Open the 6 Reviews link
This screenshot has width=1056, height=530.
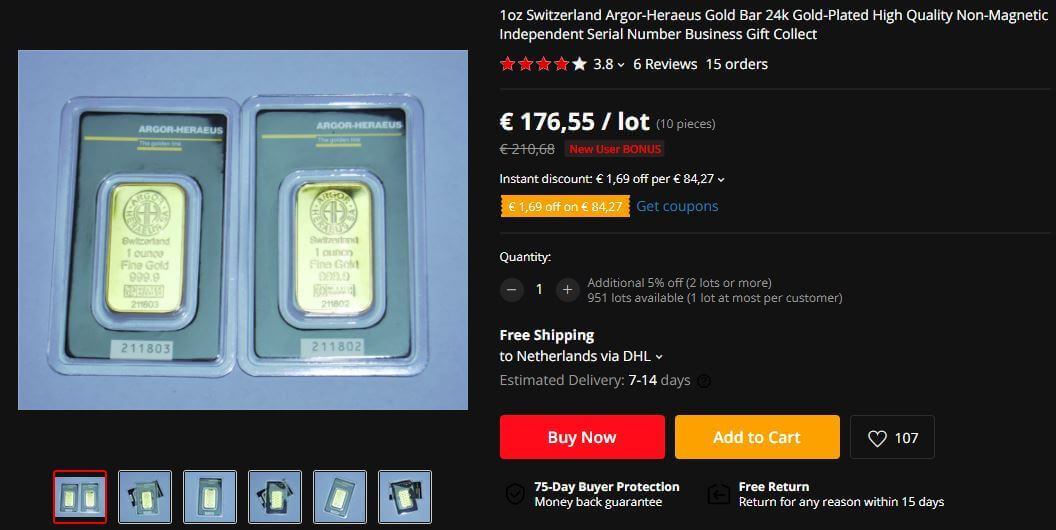[665, 64]
